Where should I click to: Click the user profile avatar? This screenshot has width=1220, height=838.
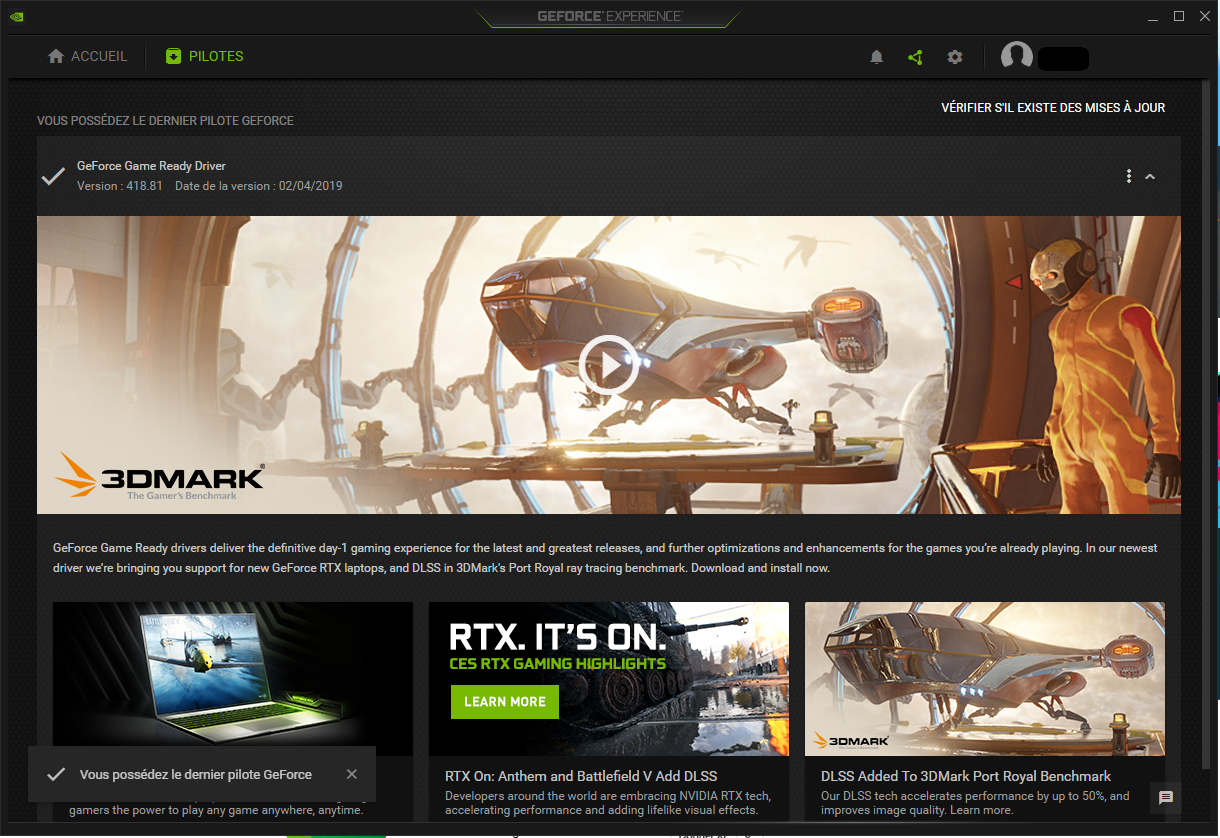pos(1017,57)
